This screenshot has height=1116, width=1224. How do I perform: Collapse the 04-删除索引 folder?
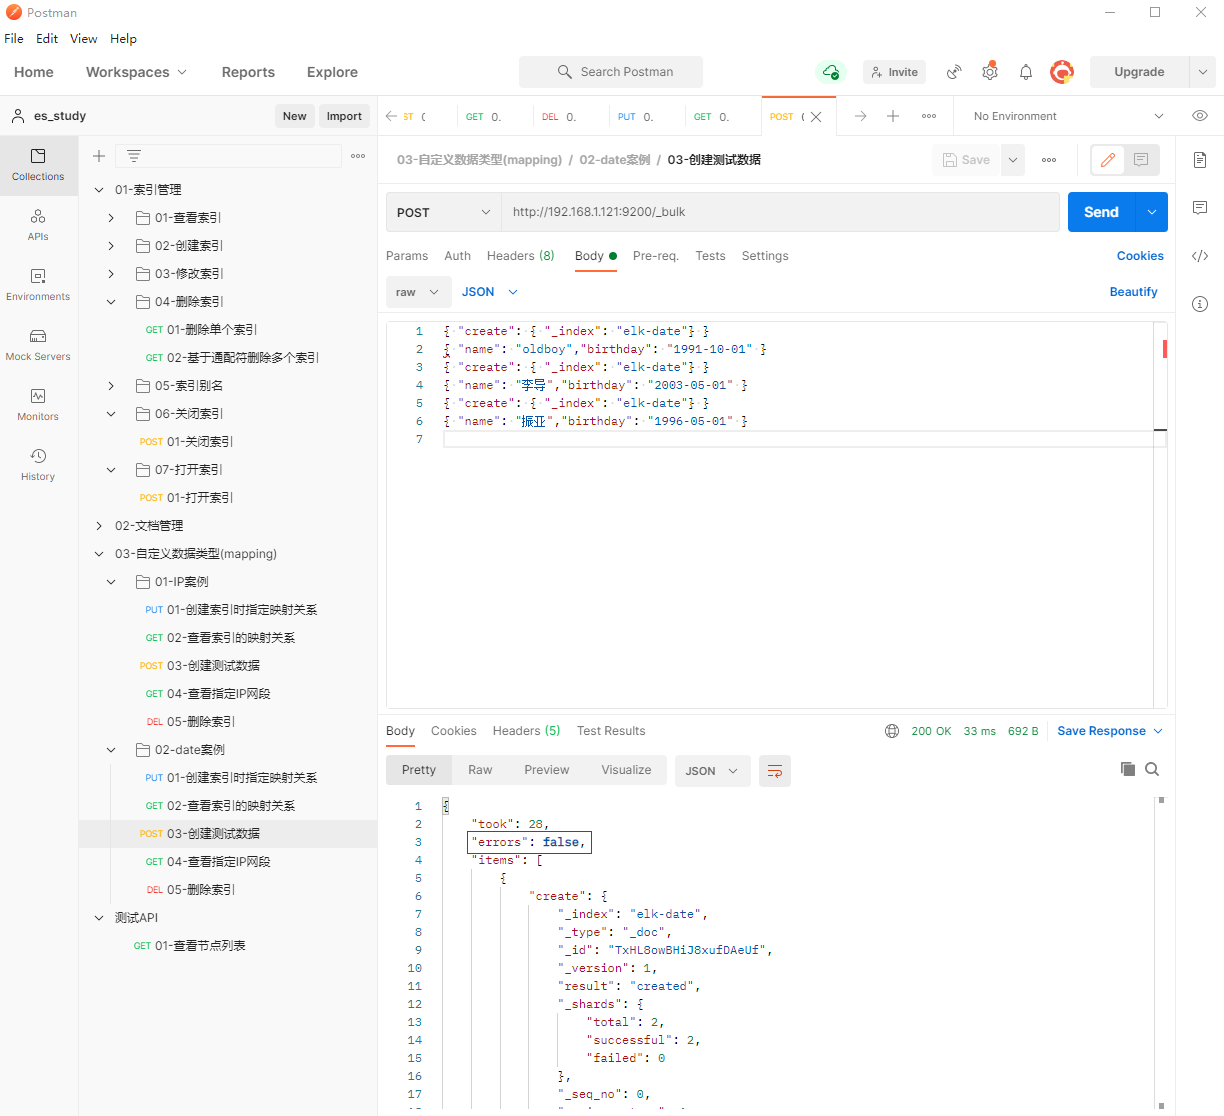click(111, 302)
